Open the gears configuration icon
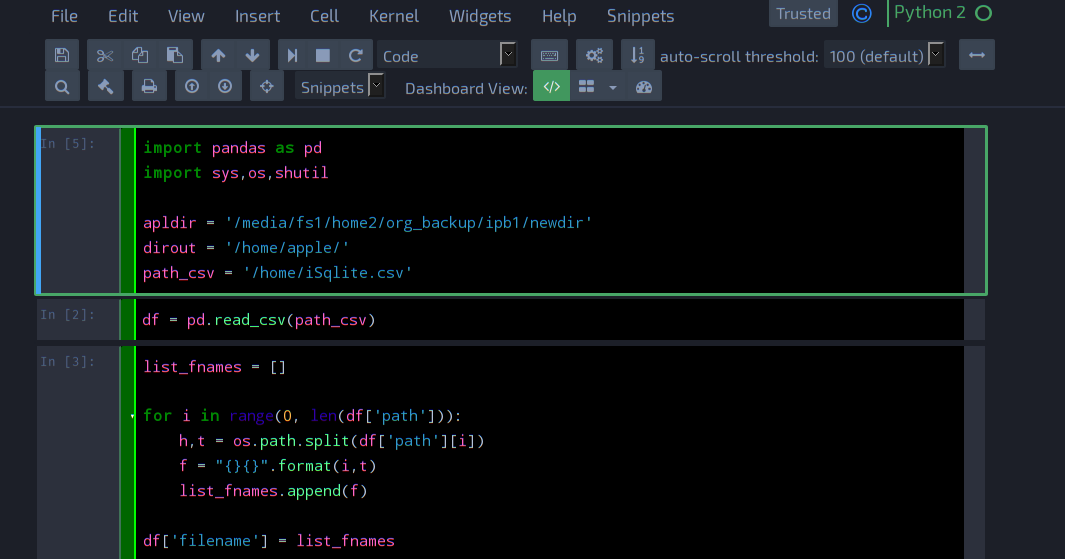 point(594,55)
